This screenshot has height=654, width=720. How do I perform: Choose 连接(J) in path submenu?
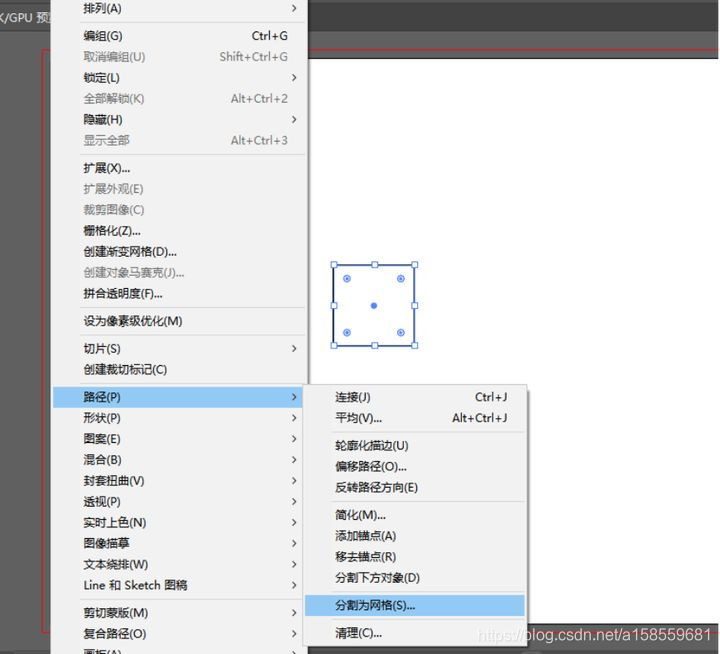coord(415,397)
